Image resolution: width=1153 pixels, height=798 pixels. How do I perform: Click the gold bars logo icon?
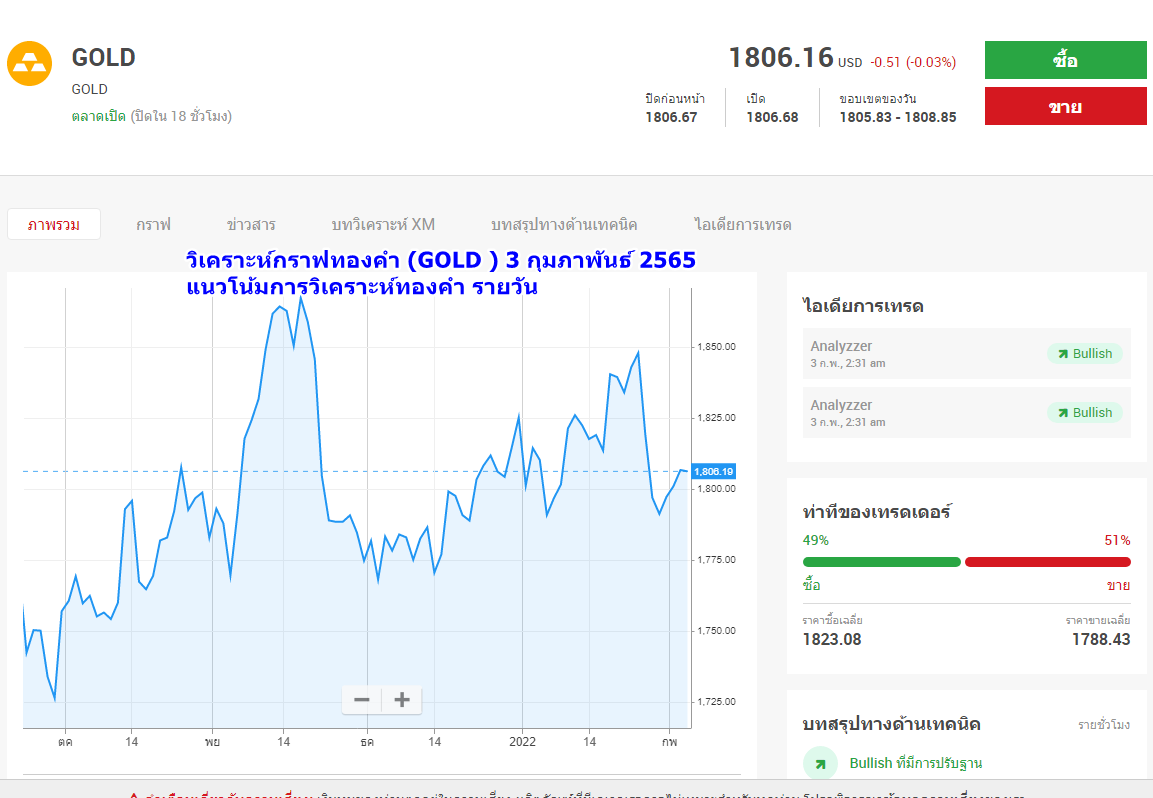(x=29, y=64)
